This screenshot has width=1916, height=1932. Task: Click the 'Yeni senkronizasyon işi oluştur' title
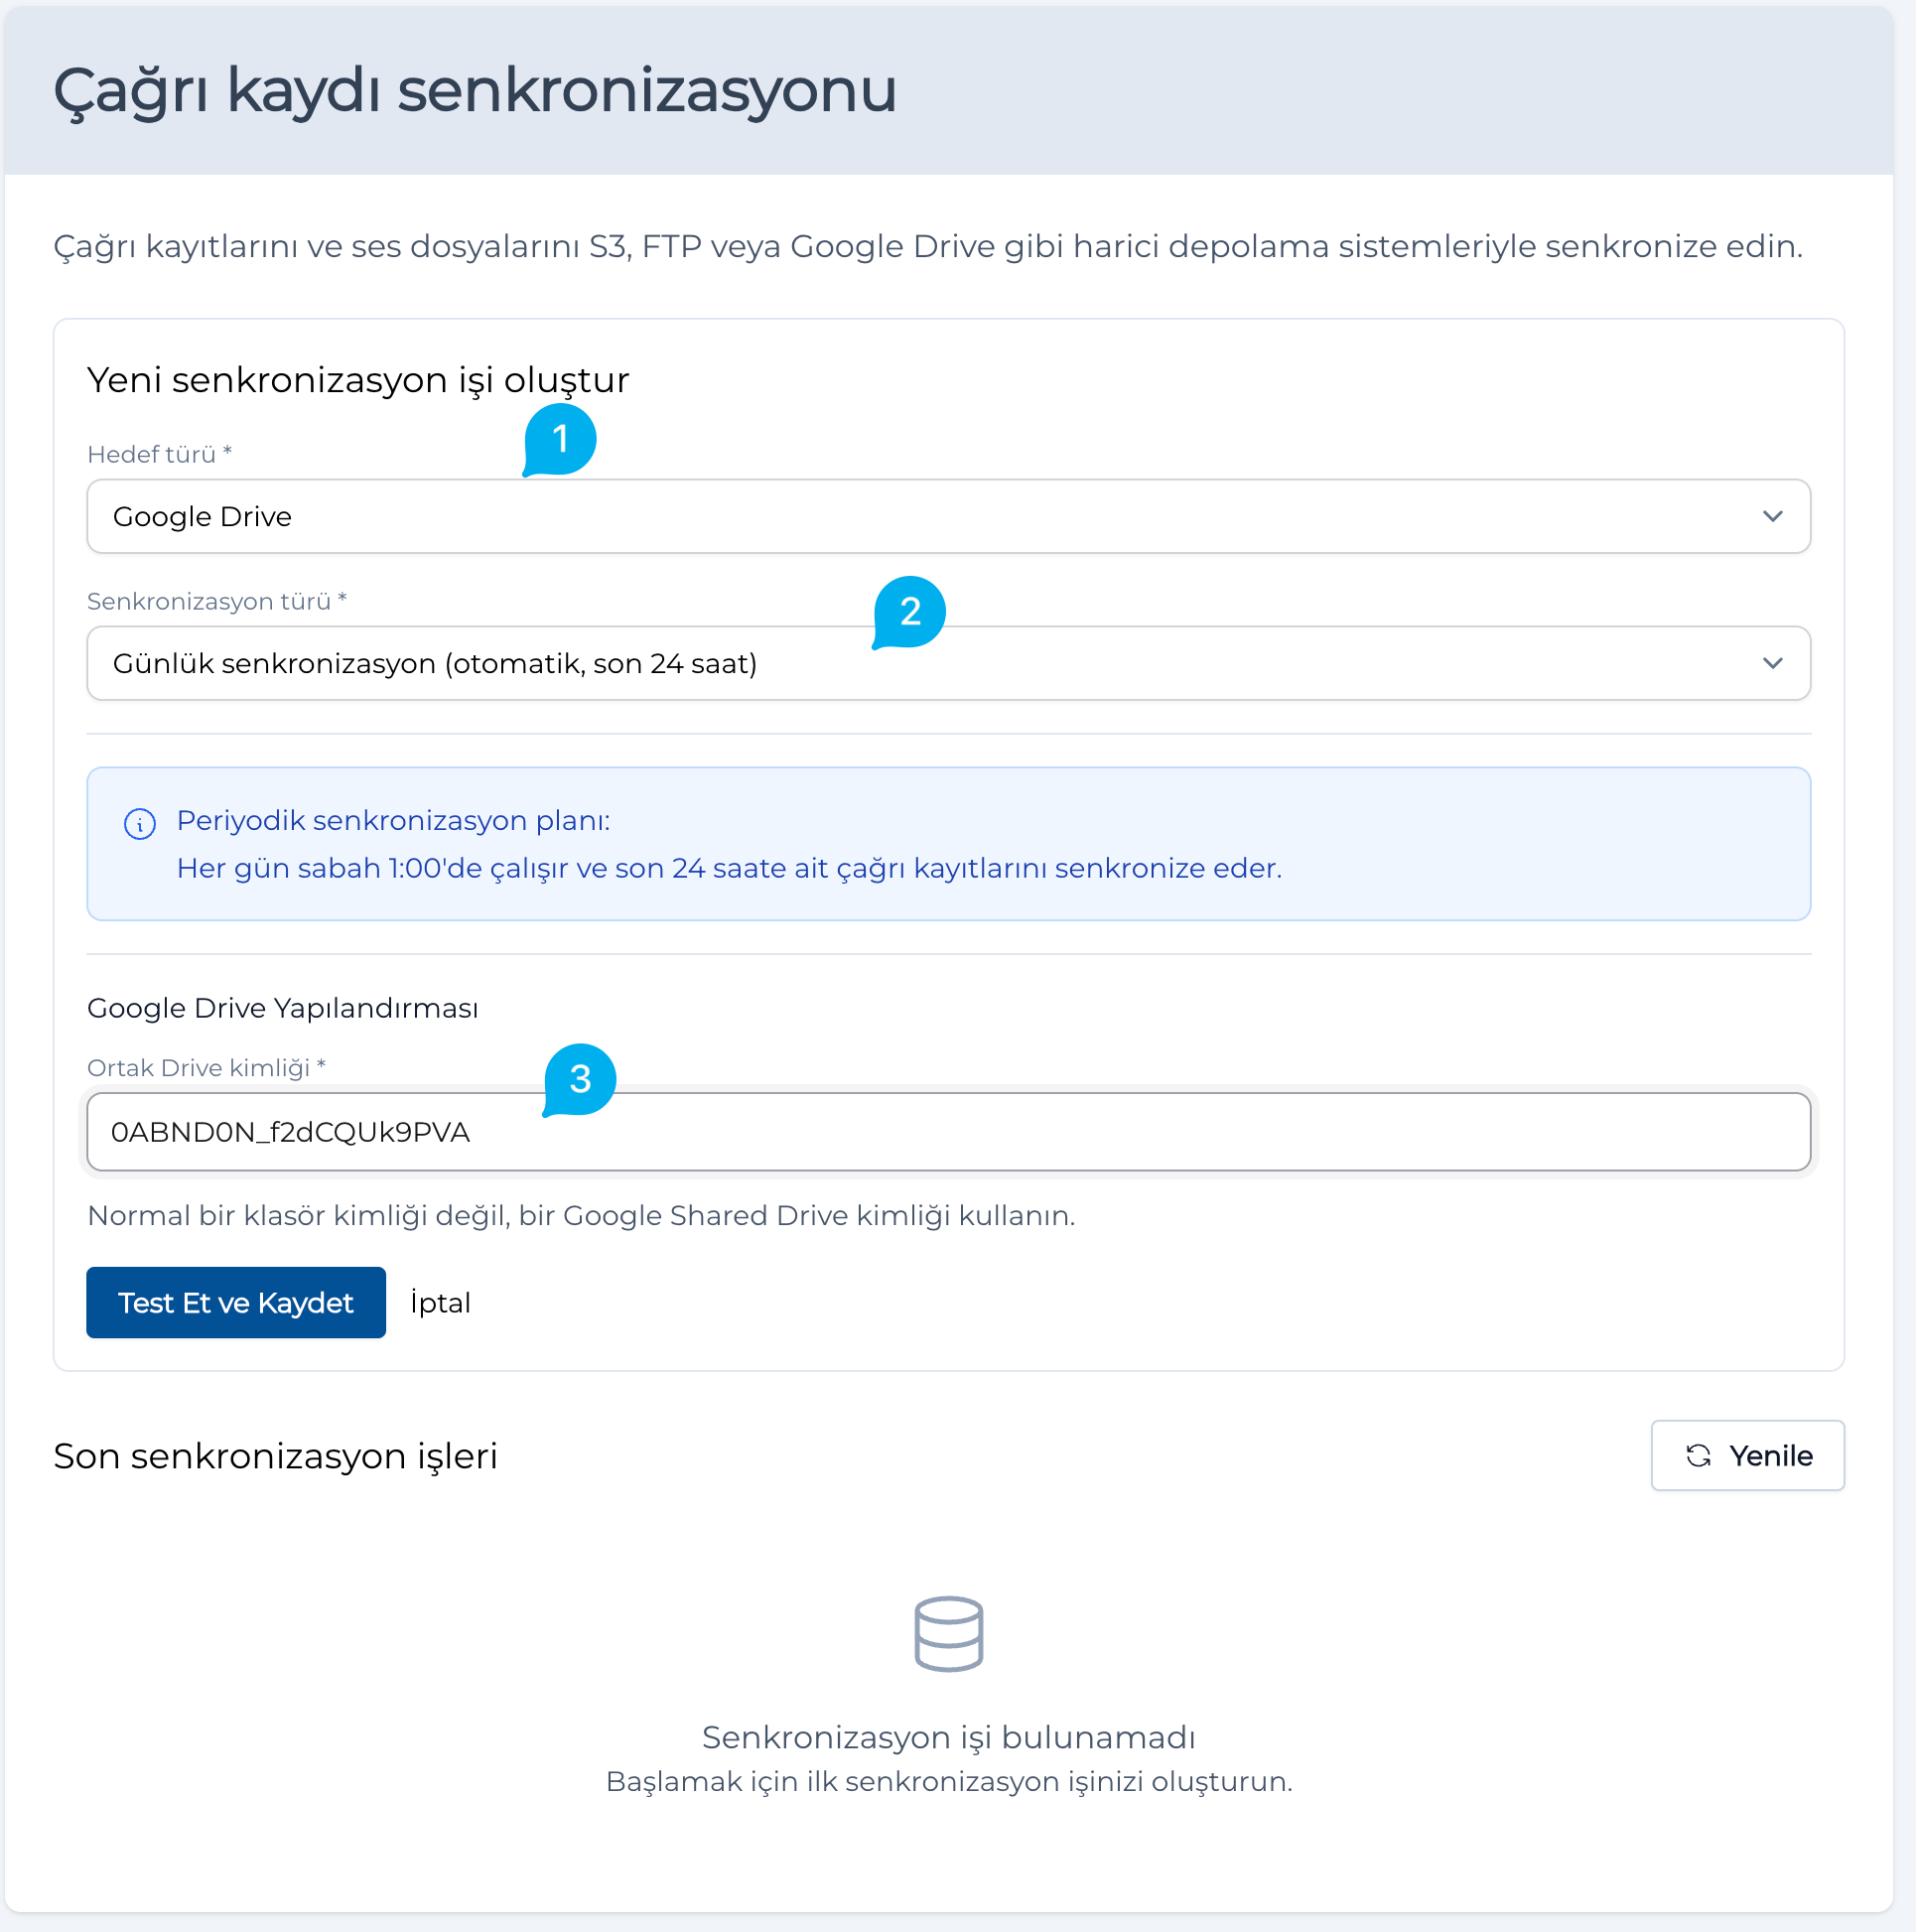pyautogui.click(x=358, y=380)
